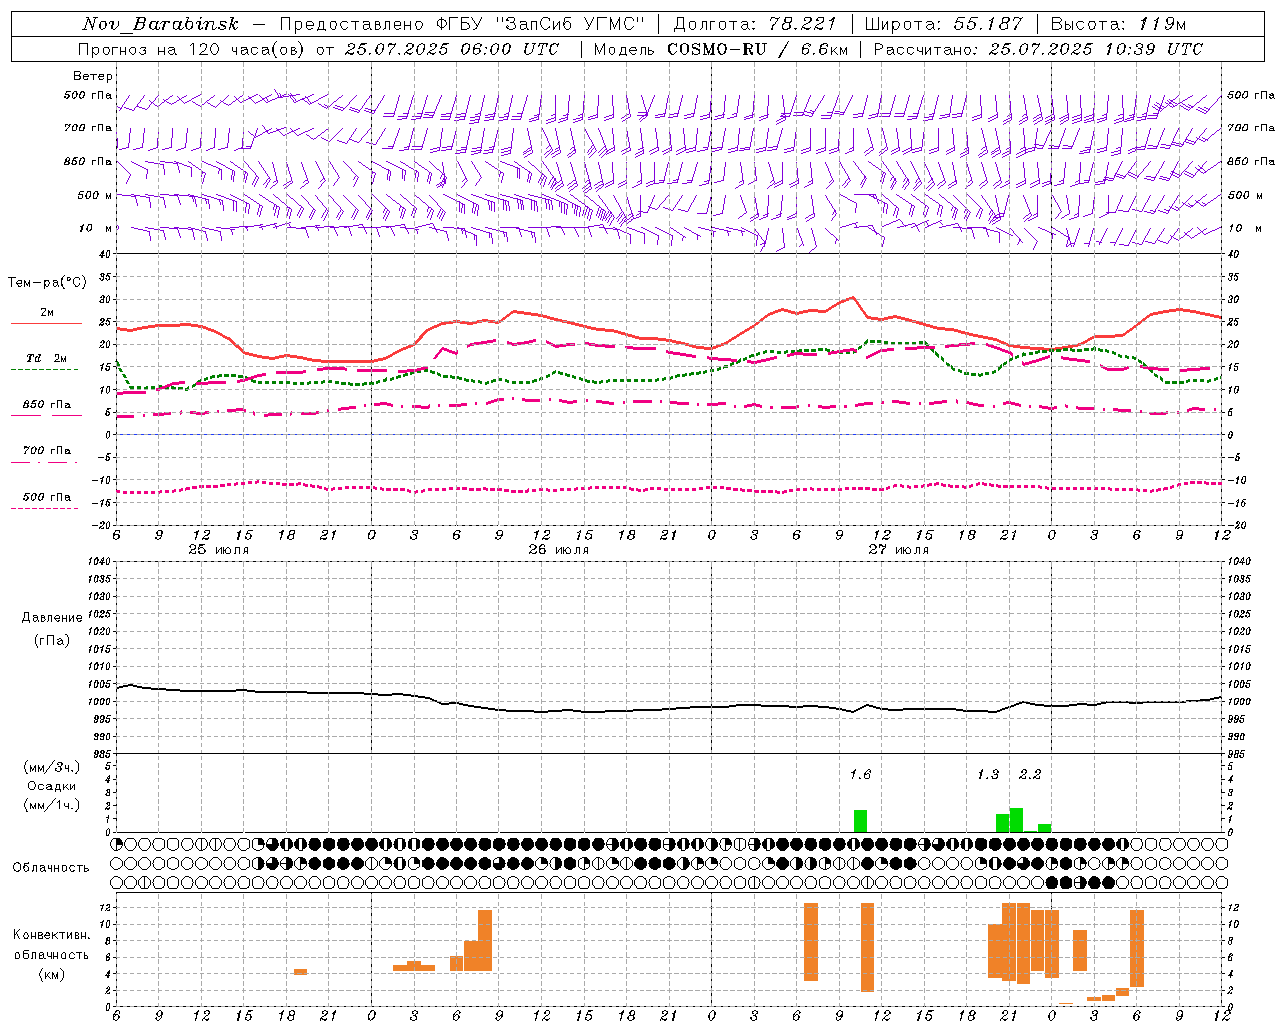Click the 27 июля date label
The image size is (1280, 1024).
899,550
